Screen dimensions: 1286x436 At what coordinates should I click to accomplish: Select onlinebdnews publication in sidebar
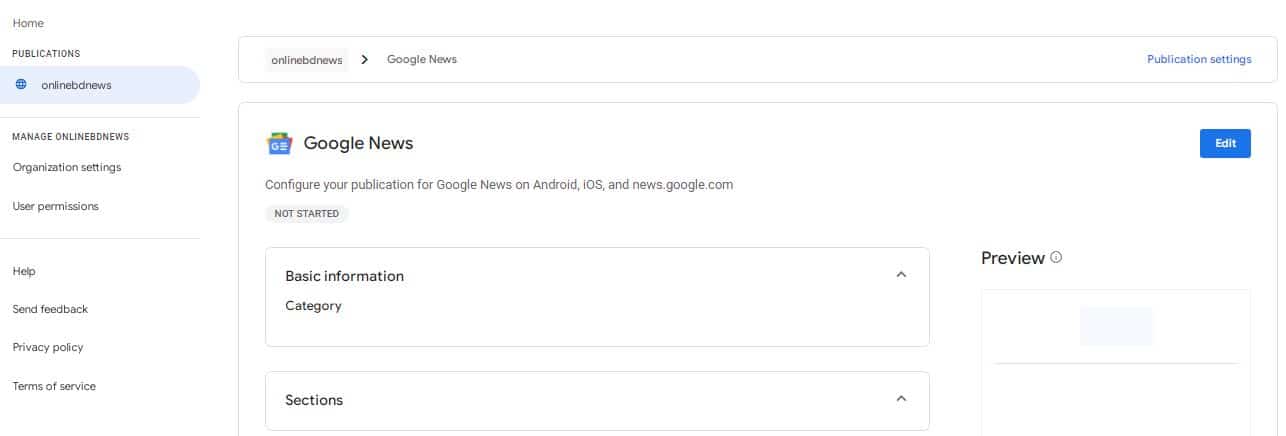coord(76,85)
